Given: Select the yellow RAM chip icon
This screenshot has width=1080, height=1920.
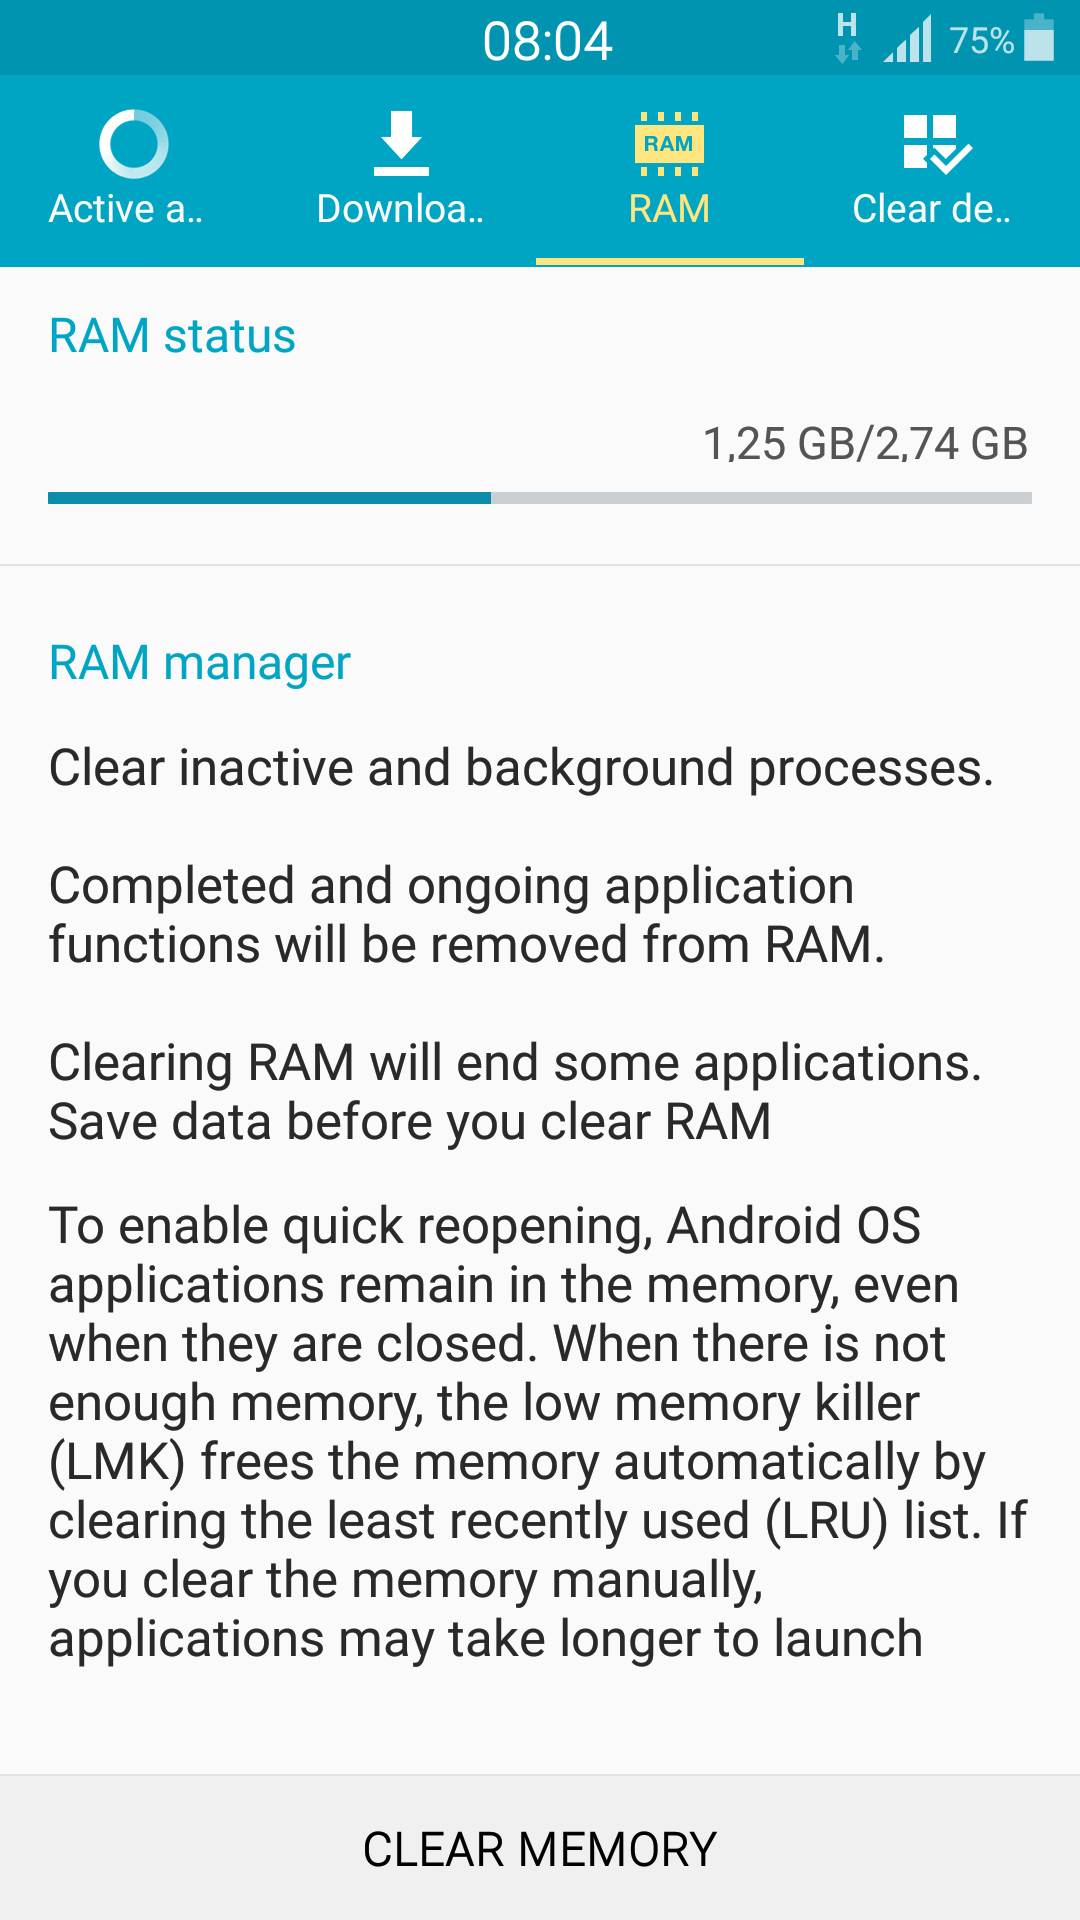Looking at the screenshot, I should click(x=669, y=144).
